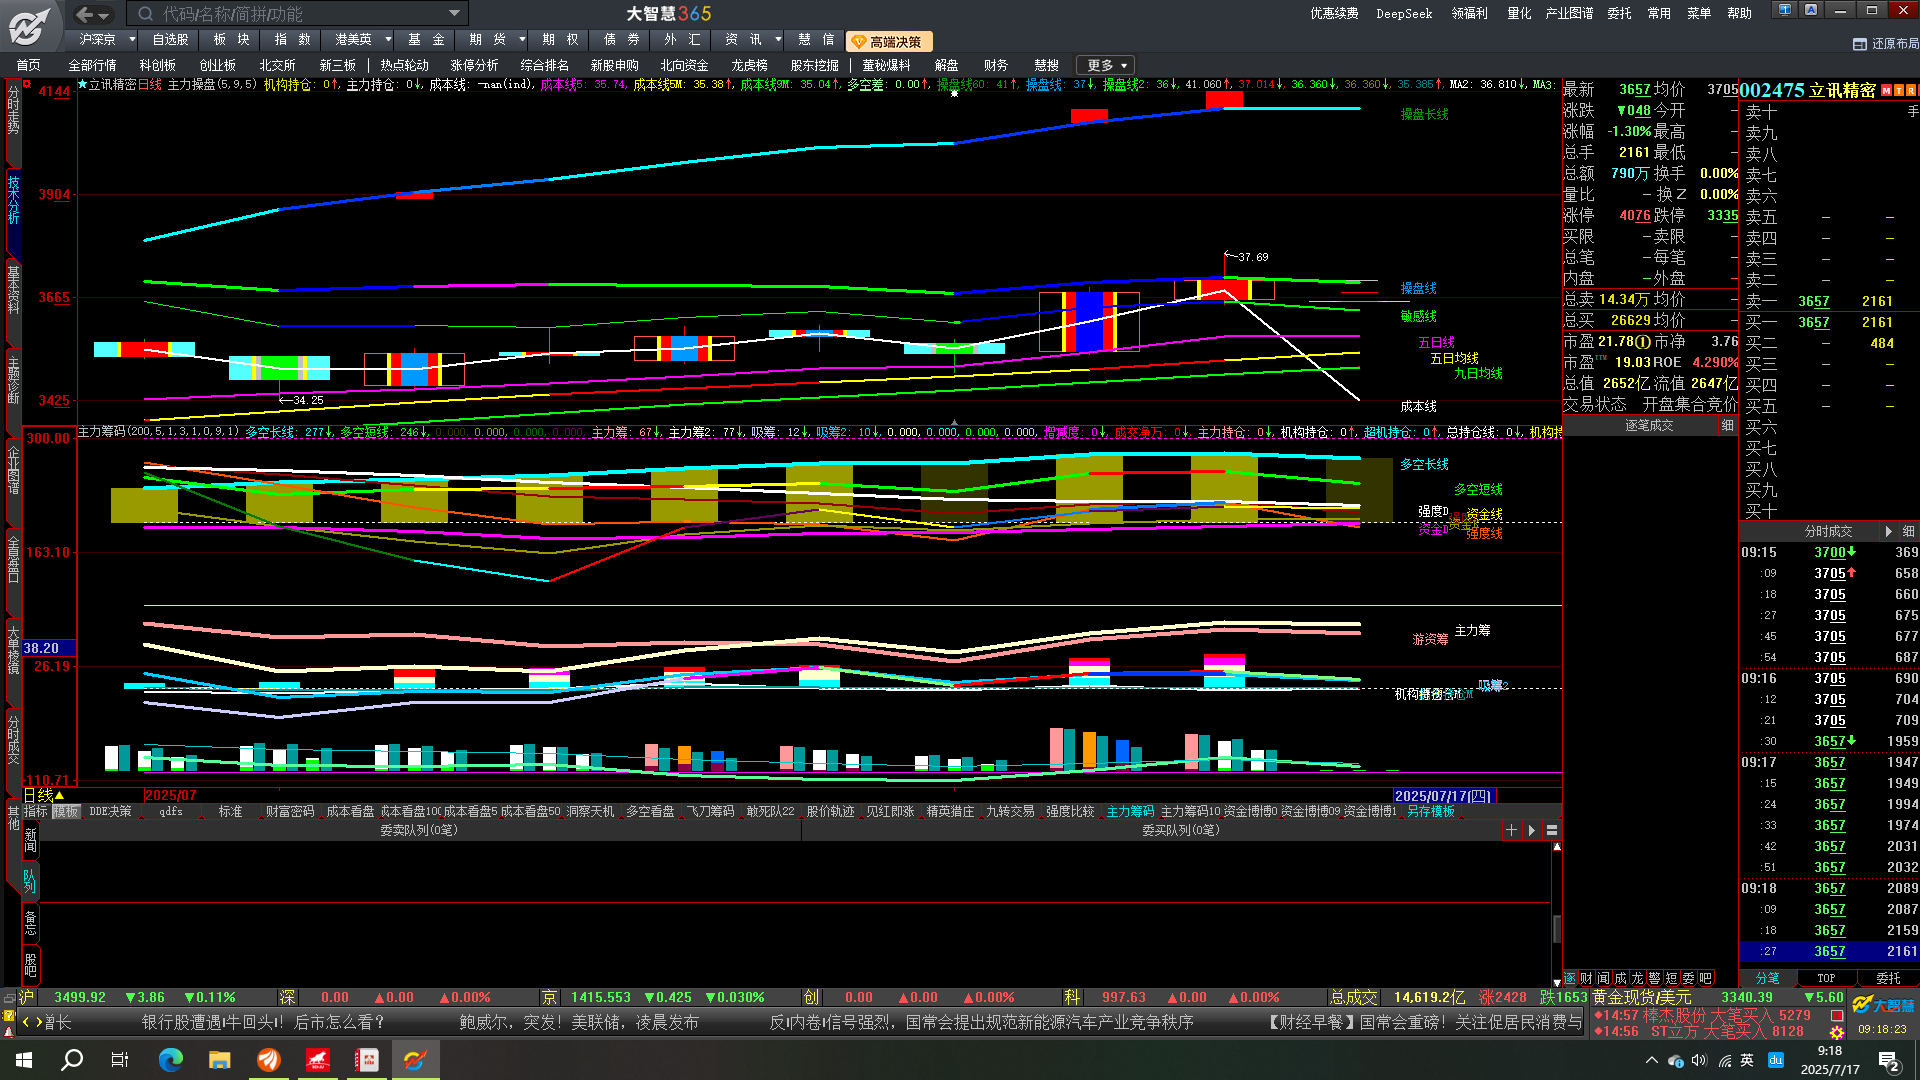Open the 龙虎榜 link
This screenshot has height=1080, width=1920.
pyautogui.click(x=749, y=65)
